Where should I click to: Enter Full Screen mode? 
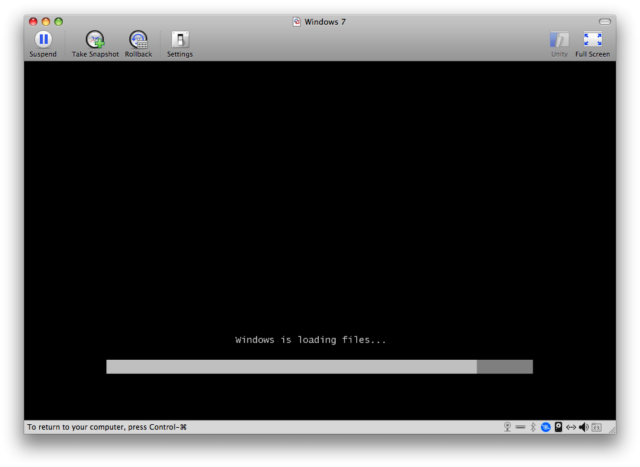pos(593,44)
